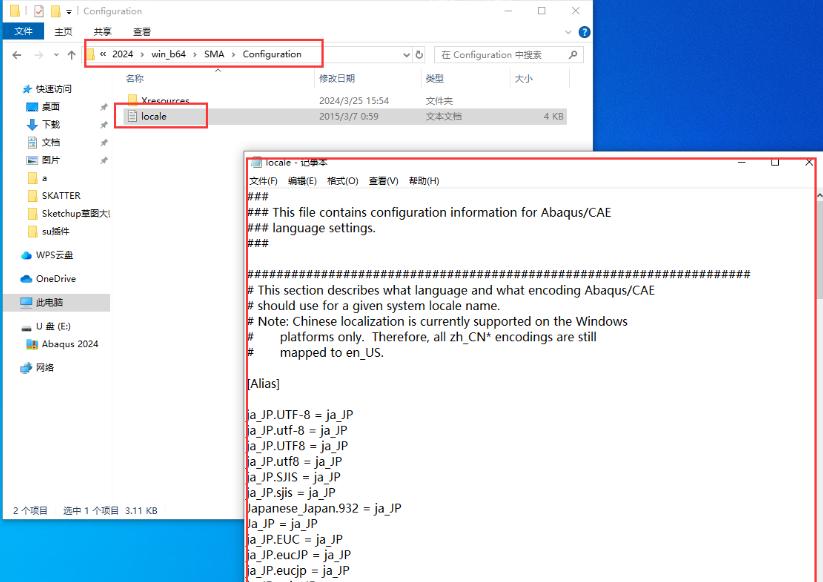823x582 pixels.
Task: Open Notepad 编辑(E) menu
Action: click(x=302, y=181)
